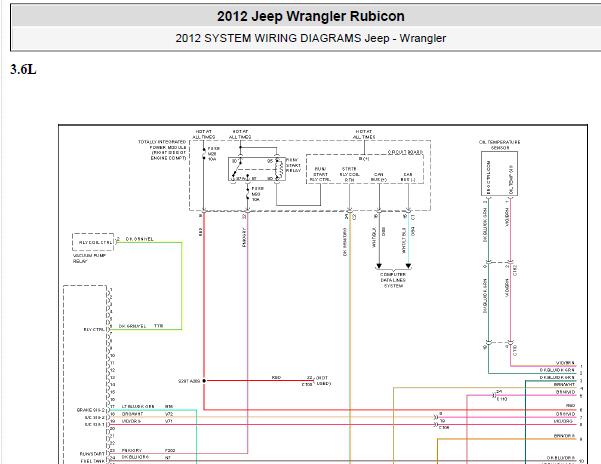
Task: Click the 'BRN/WHT' wire label at right pin 4
Action: click(x=564, y=384)
